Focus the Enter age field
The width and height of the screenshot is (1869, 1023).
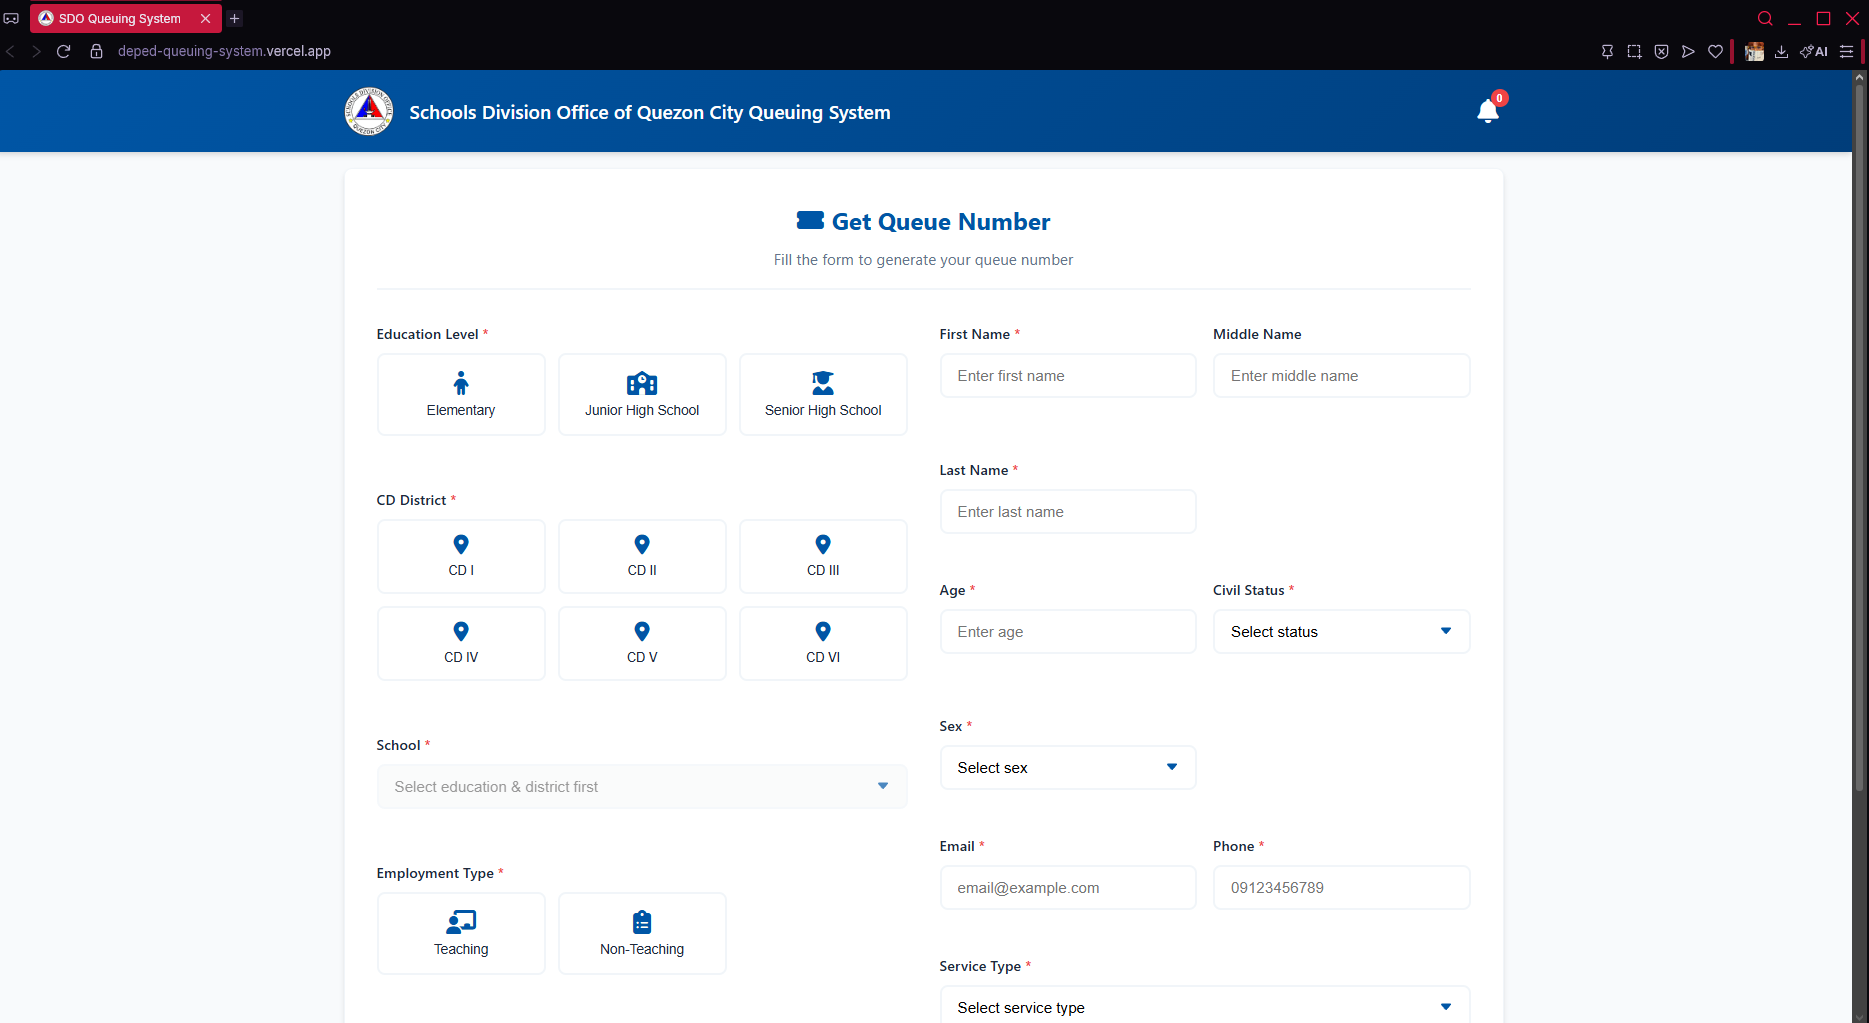(x=1068, y=631)
